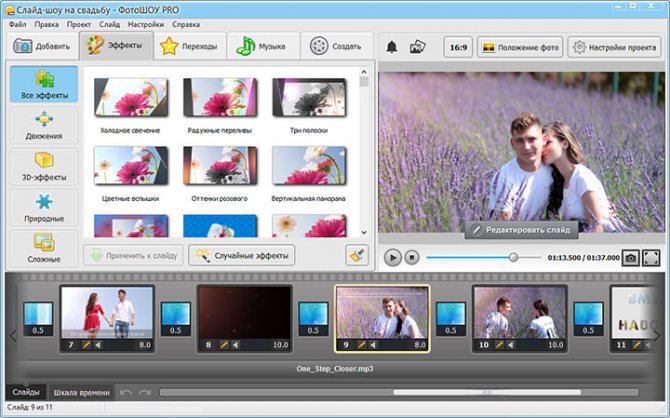Click the playback progress slider handle
This screenshot has height=418, width=670.
513,258
